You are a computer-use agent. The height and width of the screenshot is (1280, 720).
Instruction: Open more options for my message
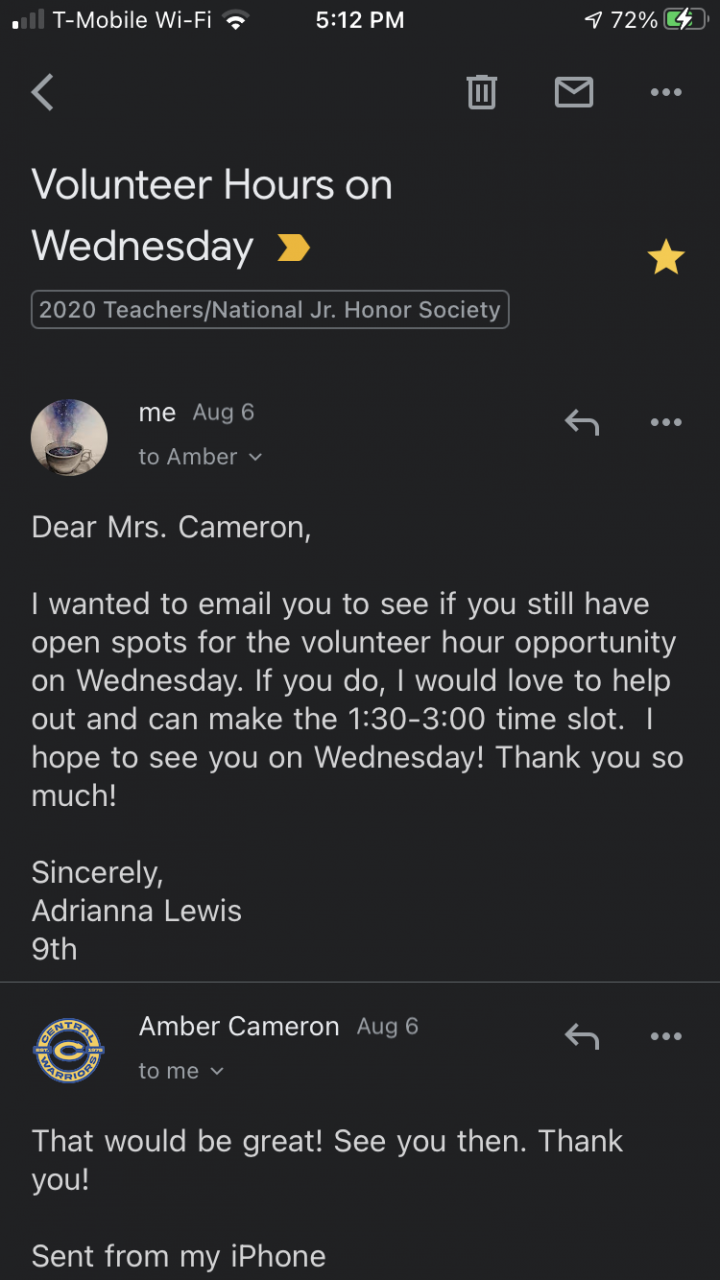coord(665,423)
